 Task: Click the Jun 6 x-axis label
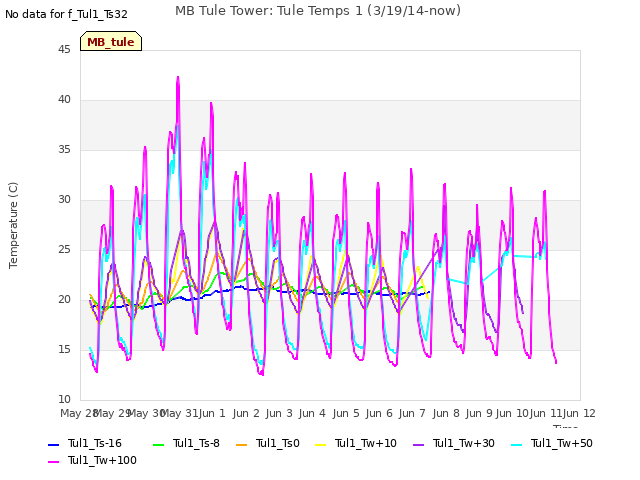tap(379, 414)
